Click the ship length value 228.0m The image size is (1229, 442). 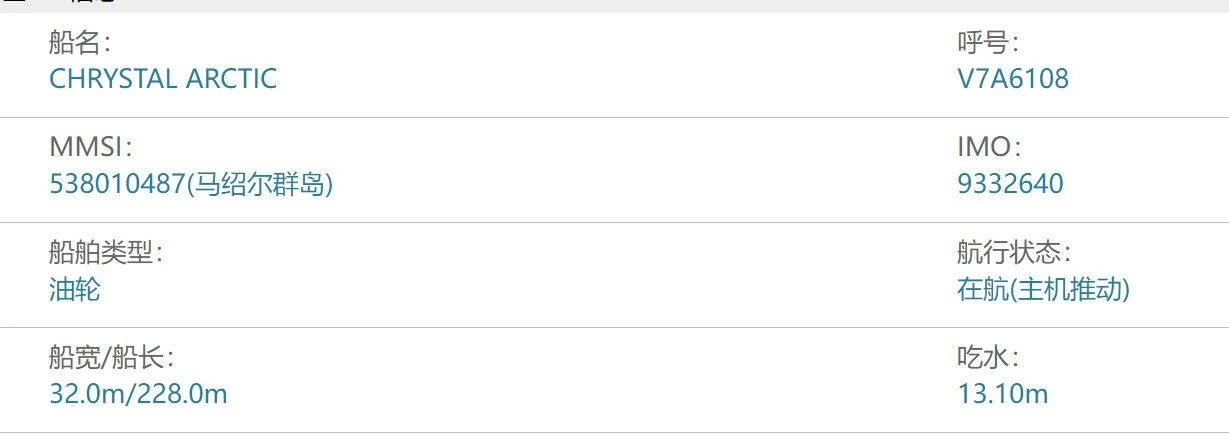[181, 394]
